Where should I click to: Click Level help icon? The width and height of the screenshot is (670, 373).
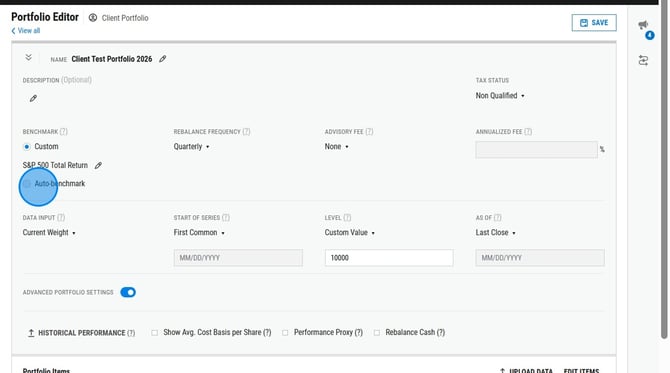[347, 217]
